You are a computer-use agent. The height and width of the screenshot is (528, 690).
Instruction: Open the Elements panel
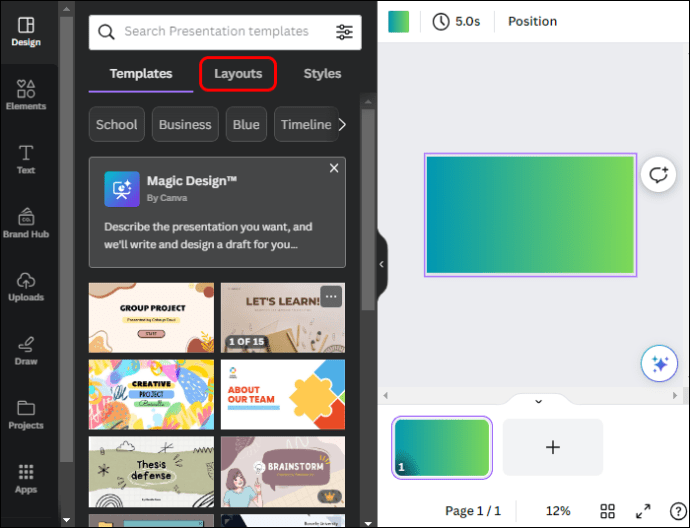click(26, 95)
